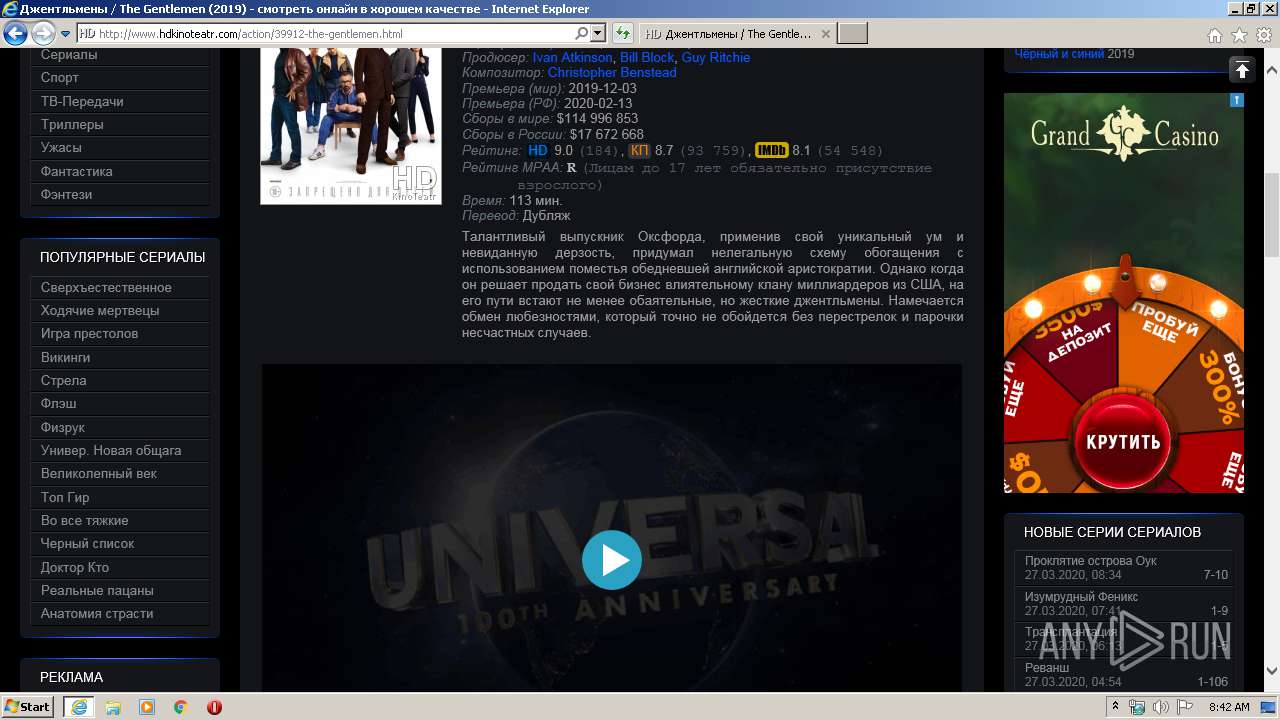The width and height of the screenshot is (1280, 720).
Task: Click the Grand Casino ad logo
Action: coord(1124,135)
